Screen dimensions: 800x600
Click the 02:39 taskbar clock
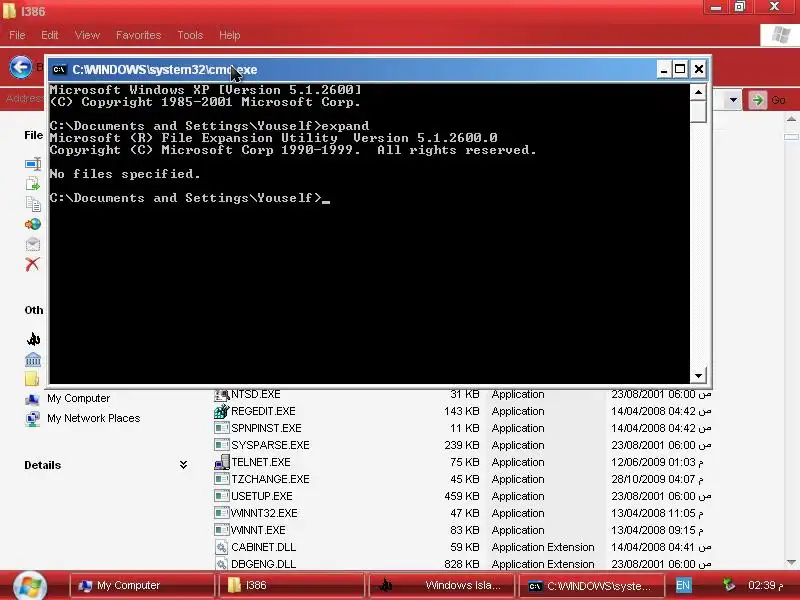tap(765, 585)
